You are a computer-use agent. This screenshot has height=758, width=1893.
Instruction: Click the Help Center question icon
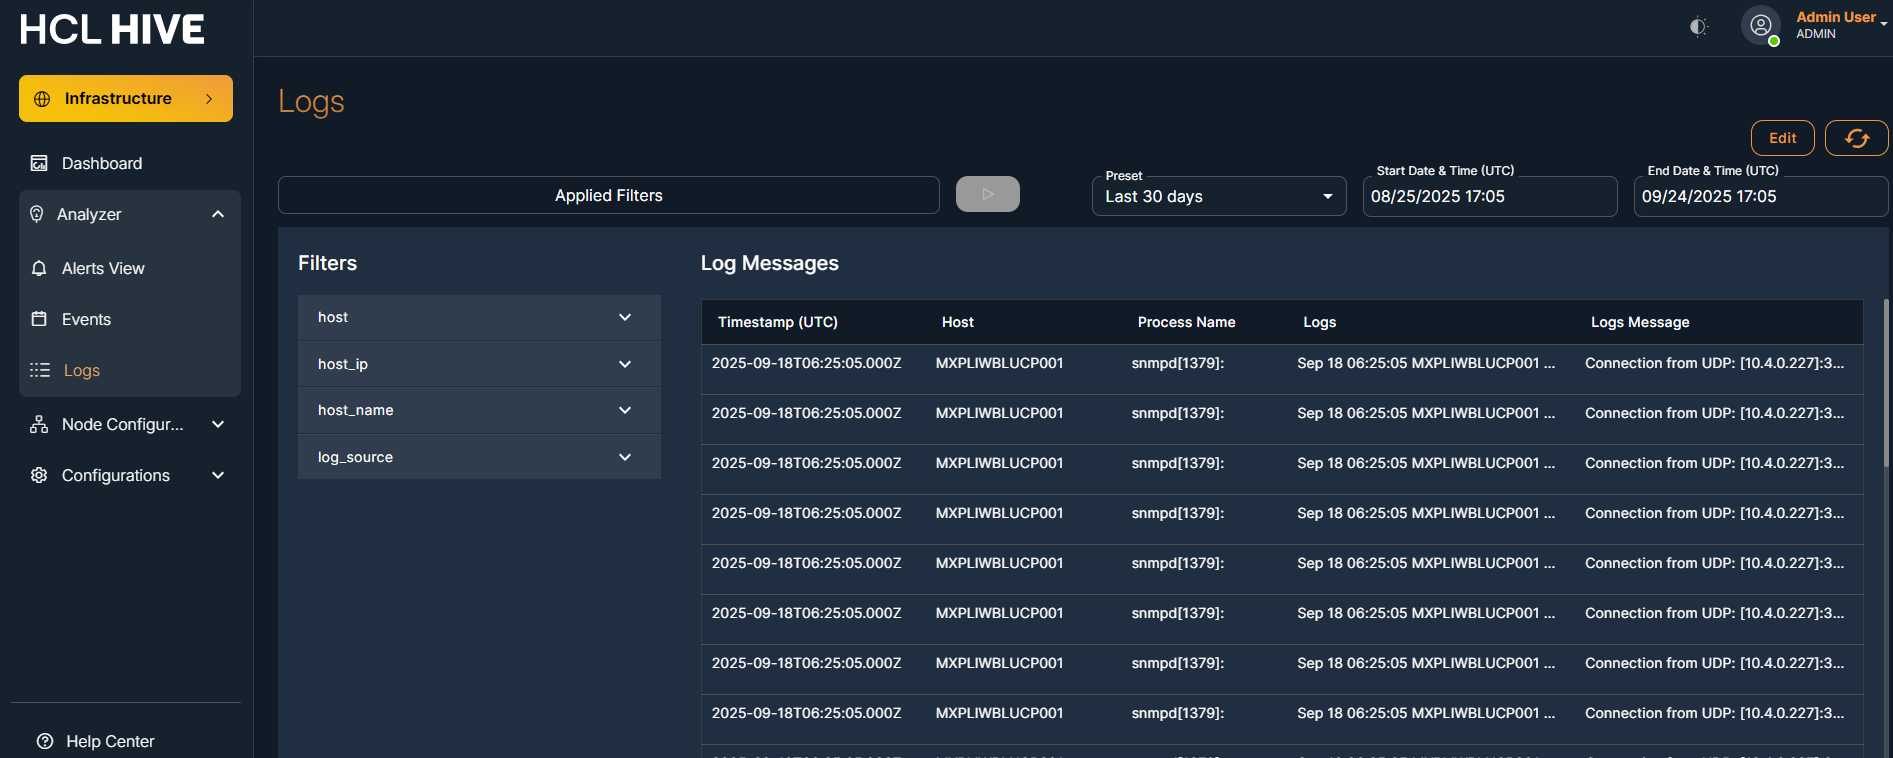point(45,741)
